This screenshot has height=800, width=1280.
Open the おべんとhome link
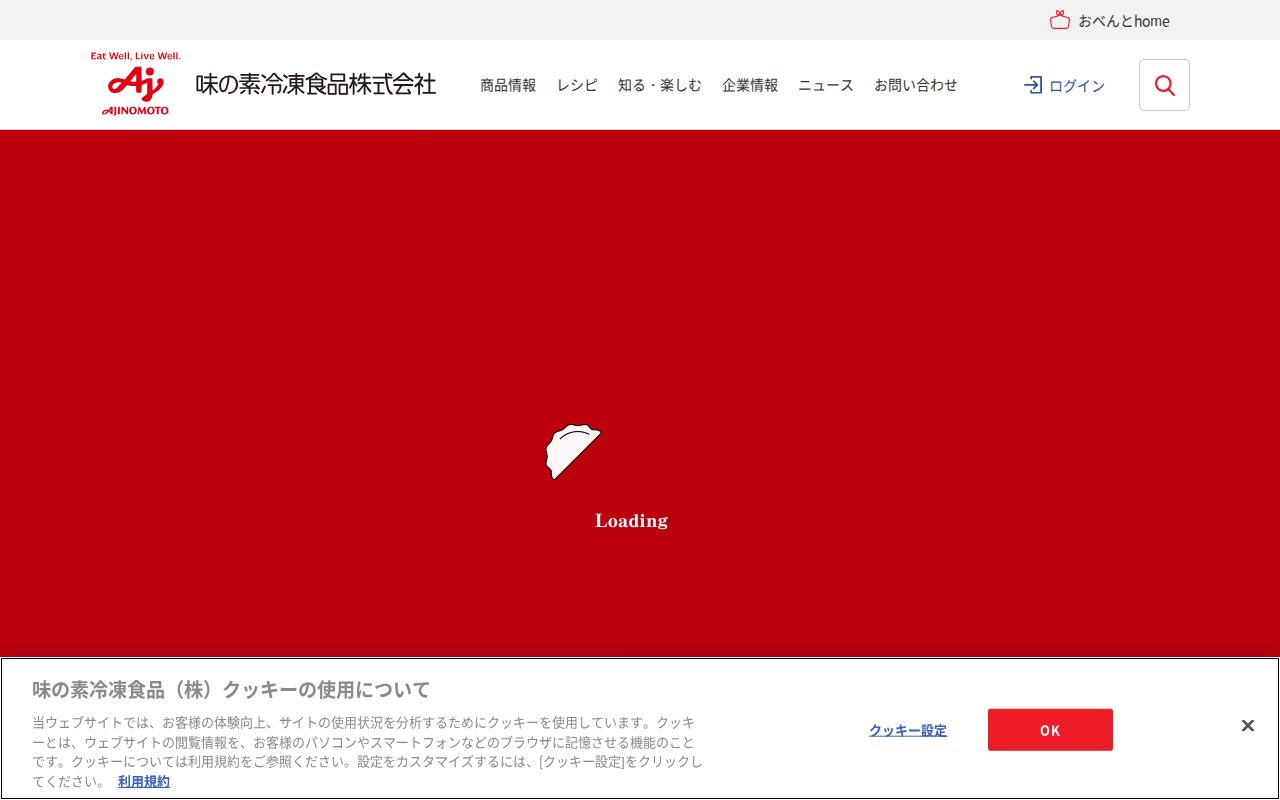tap(1123, 21)
